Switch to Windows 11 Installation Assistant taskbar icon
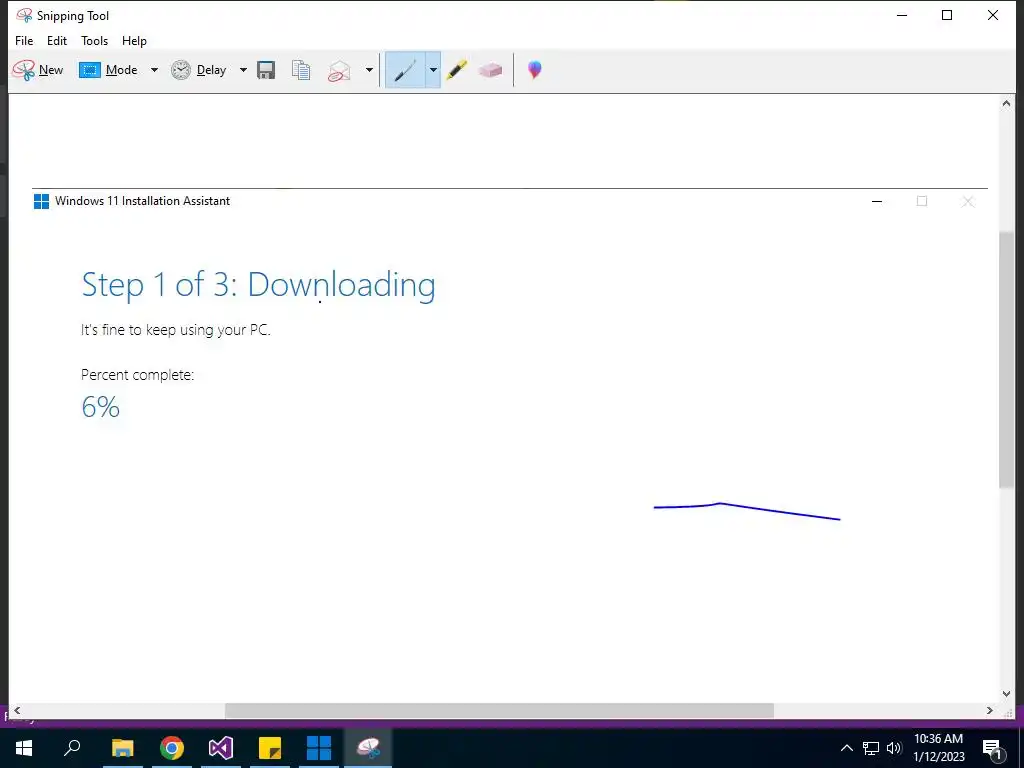Image resolution: width=1024 pixels, height=768 pixels. 319,748
